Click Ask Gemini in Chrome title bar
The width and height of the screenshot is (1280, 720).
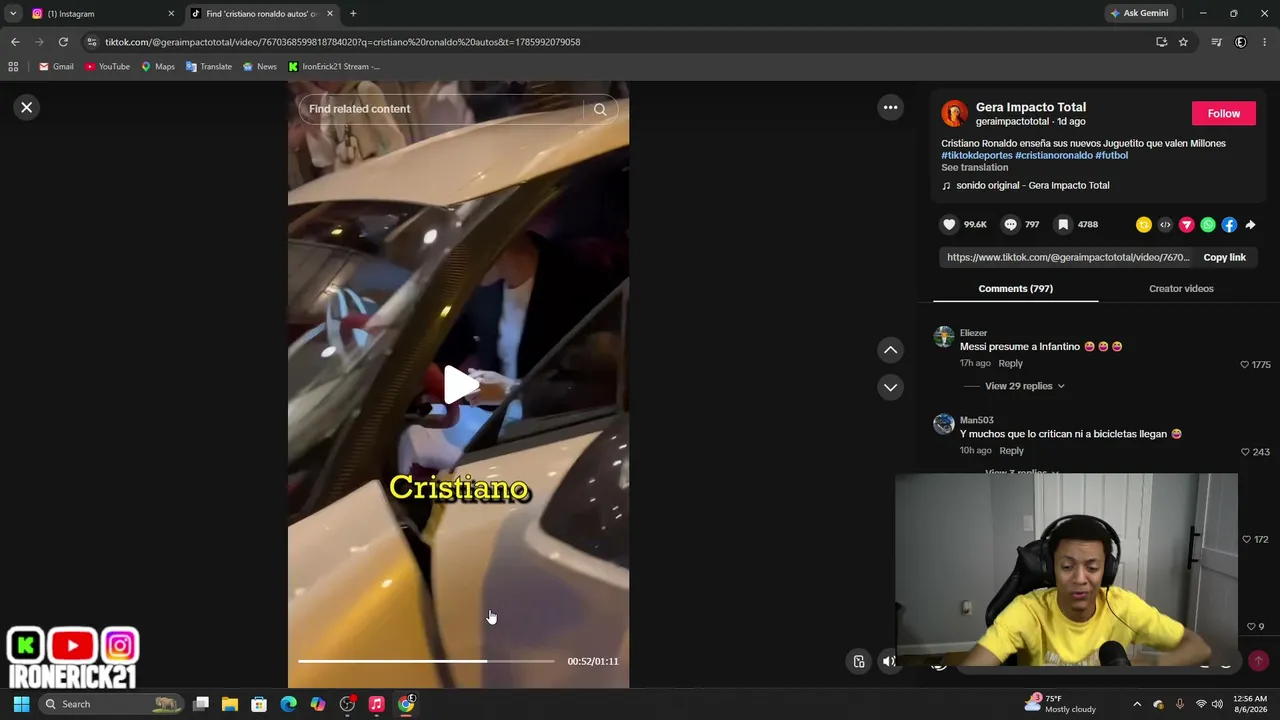pos(1139,13)
